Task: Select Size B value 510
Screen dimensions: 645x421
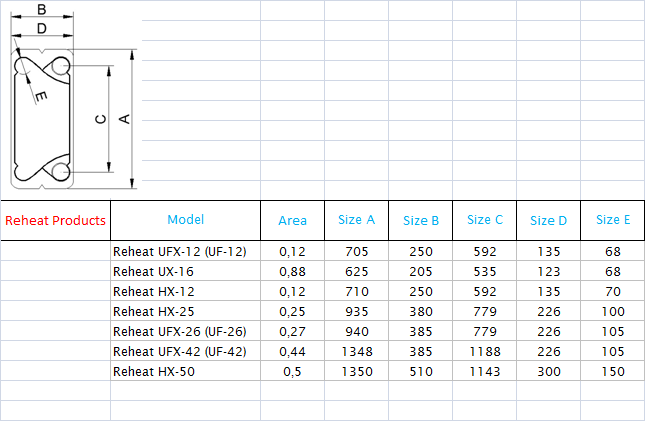Action: (421, 371)
